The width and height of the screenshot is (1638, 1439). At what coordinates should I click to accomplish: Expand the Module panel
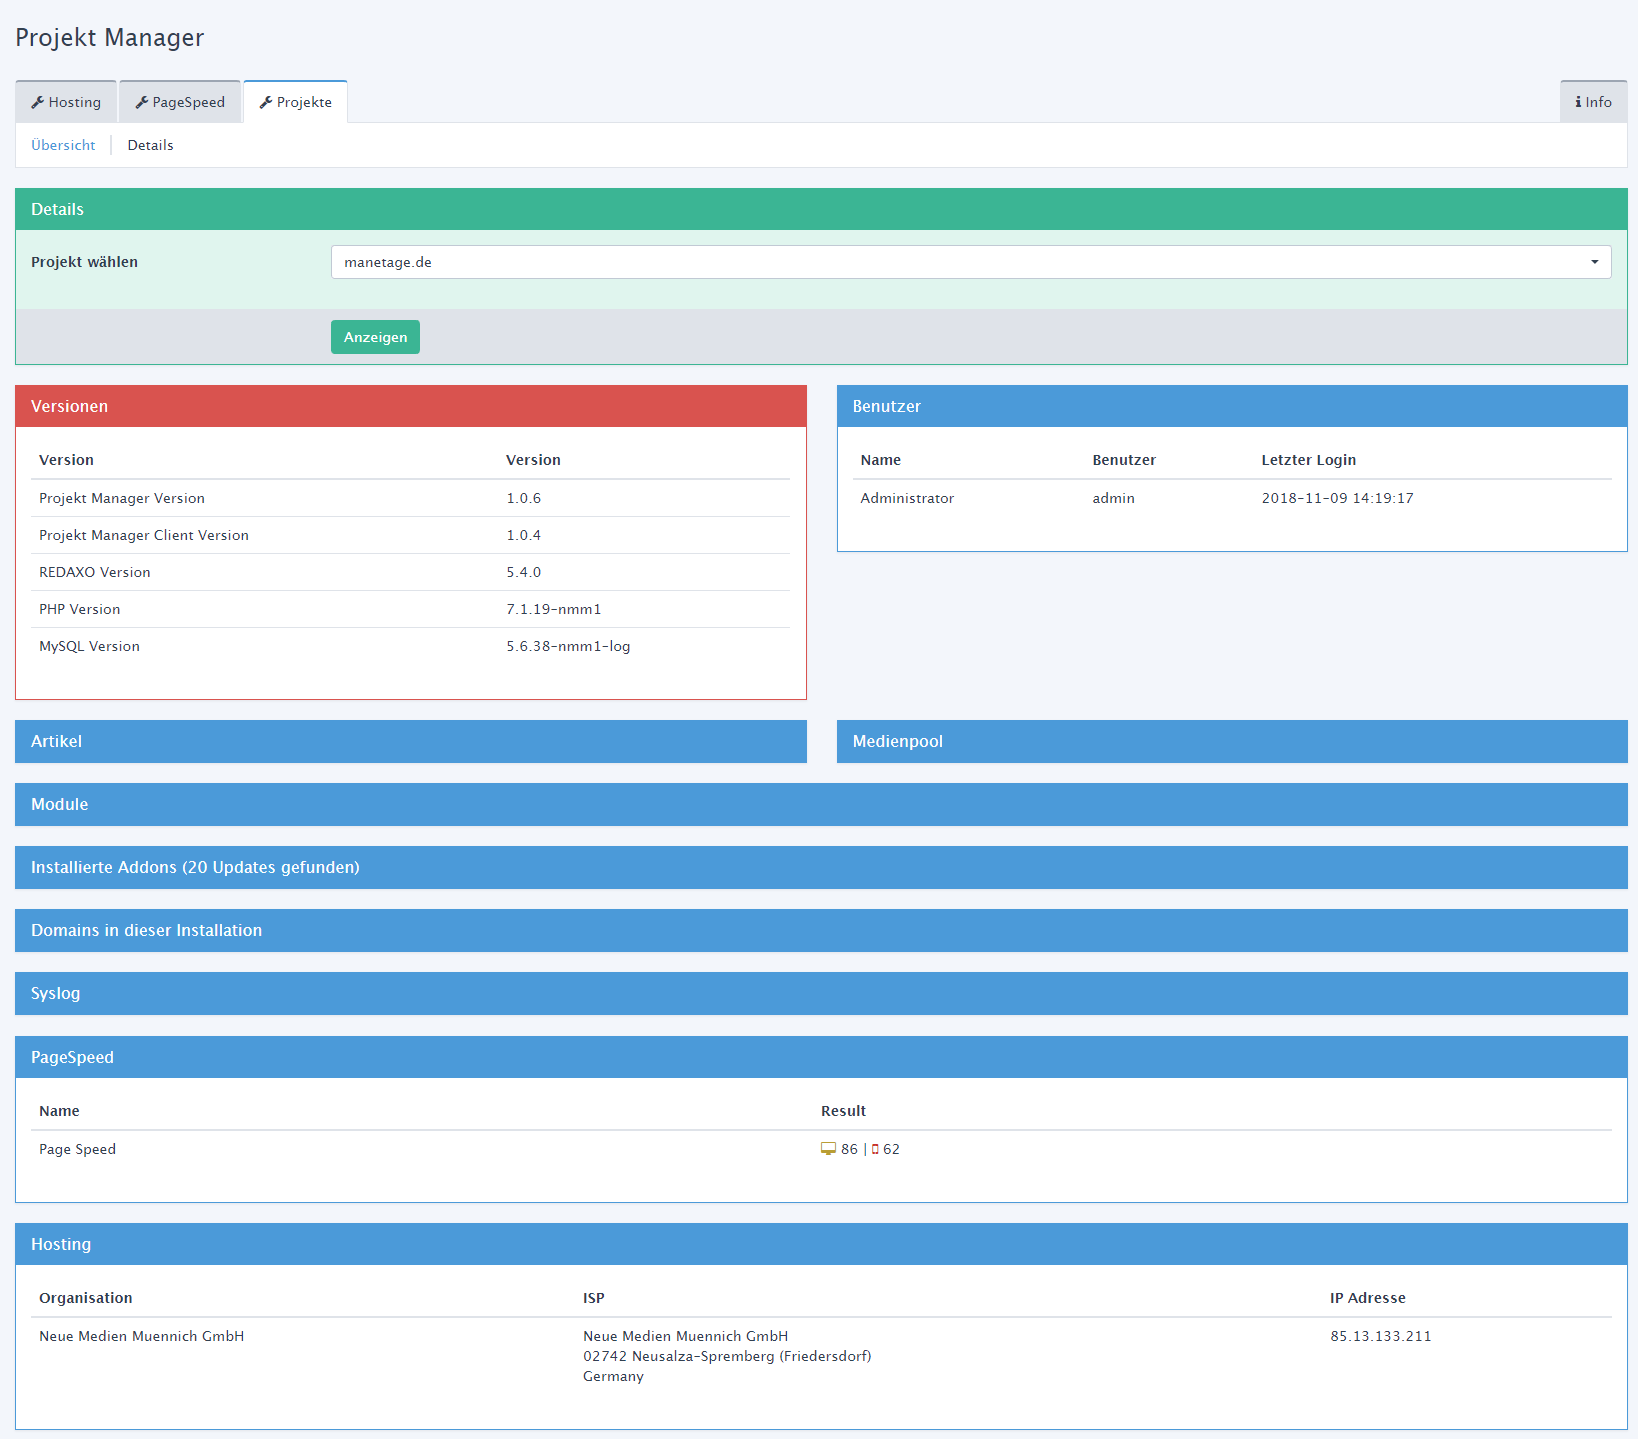tap(821, 804)
